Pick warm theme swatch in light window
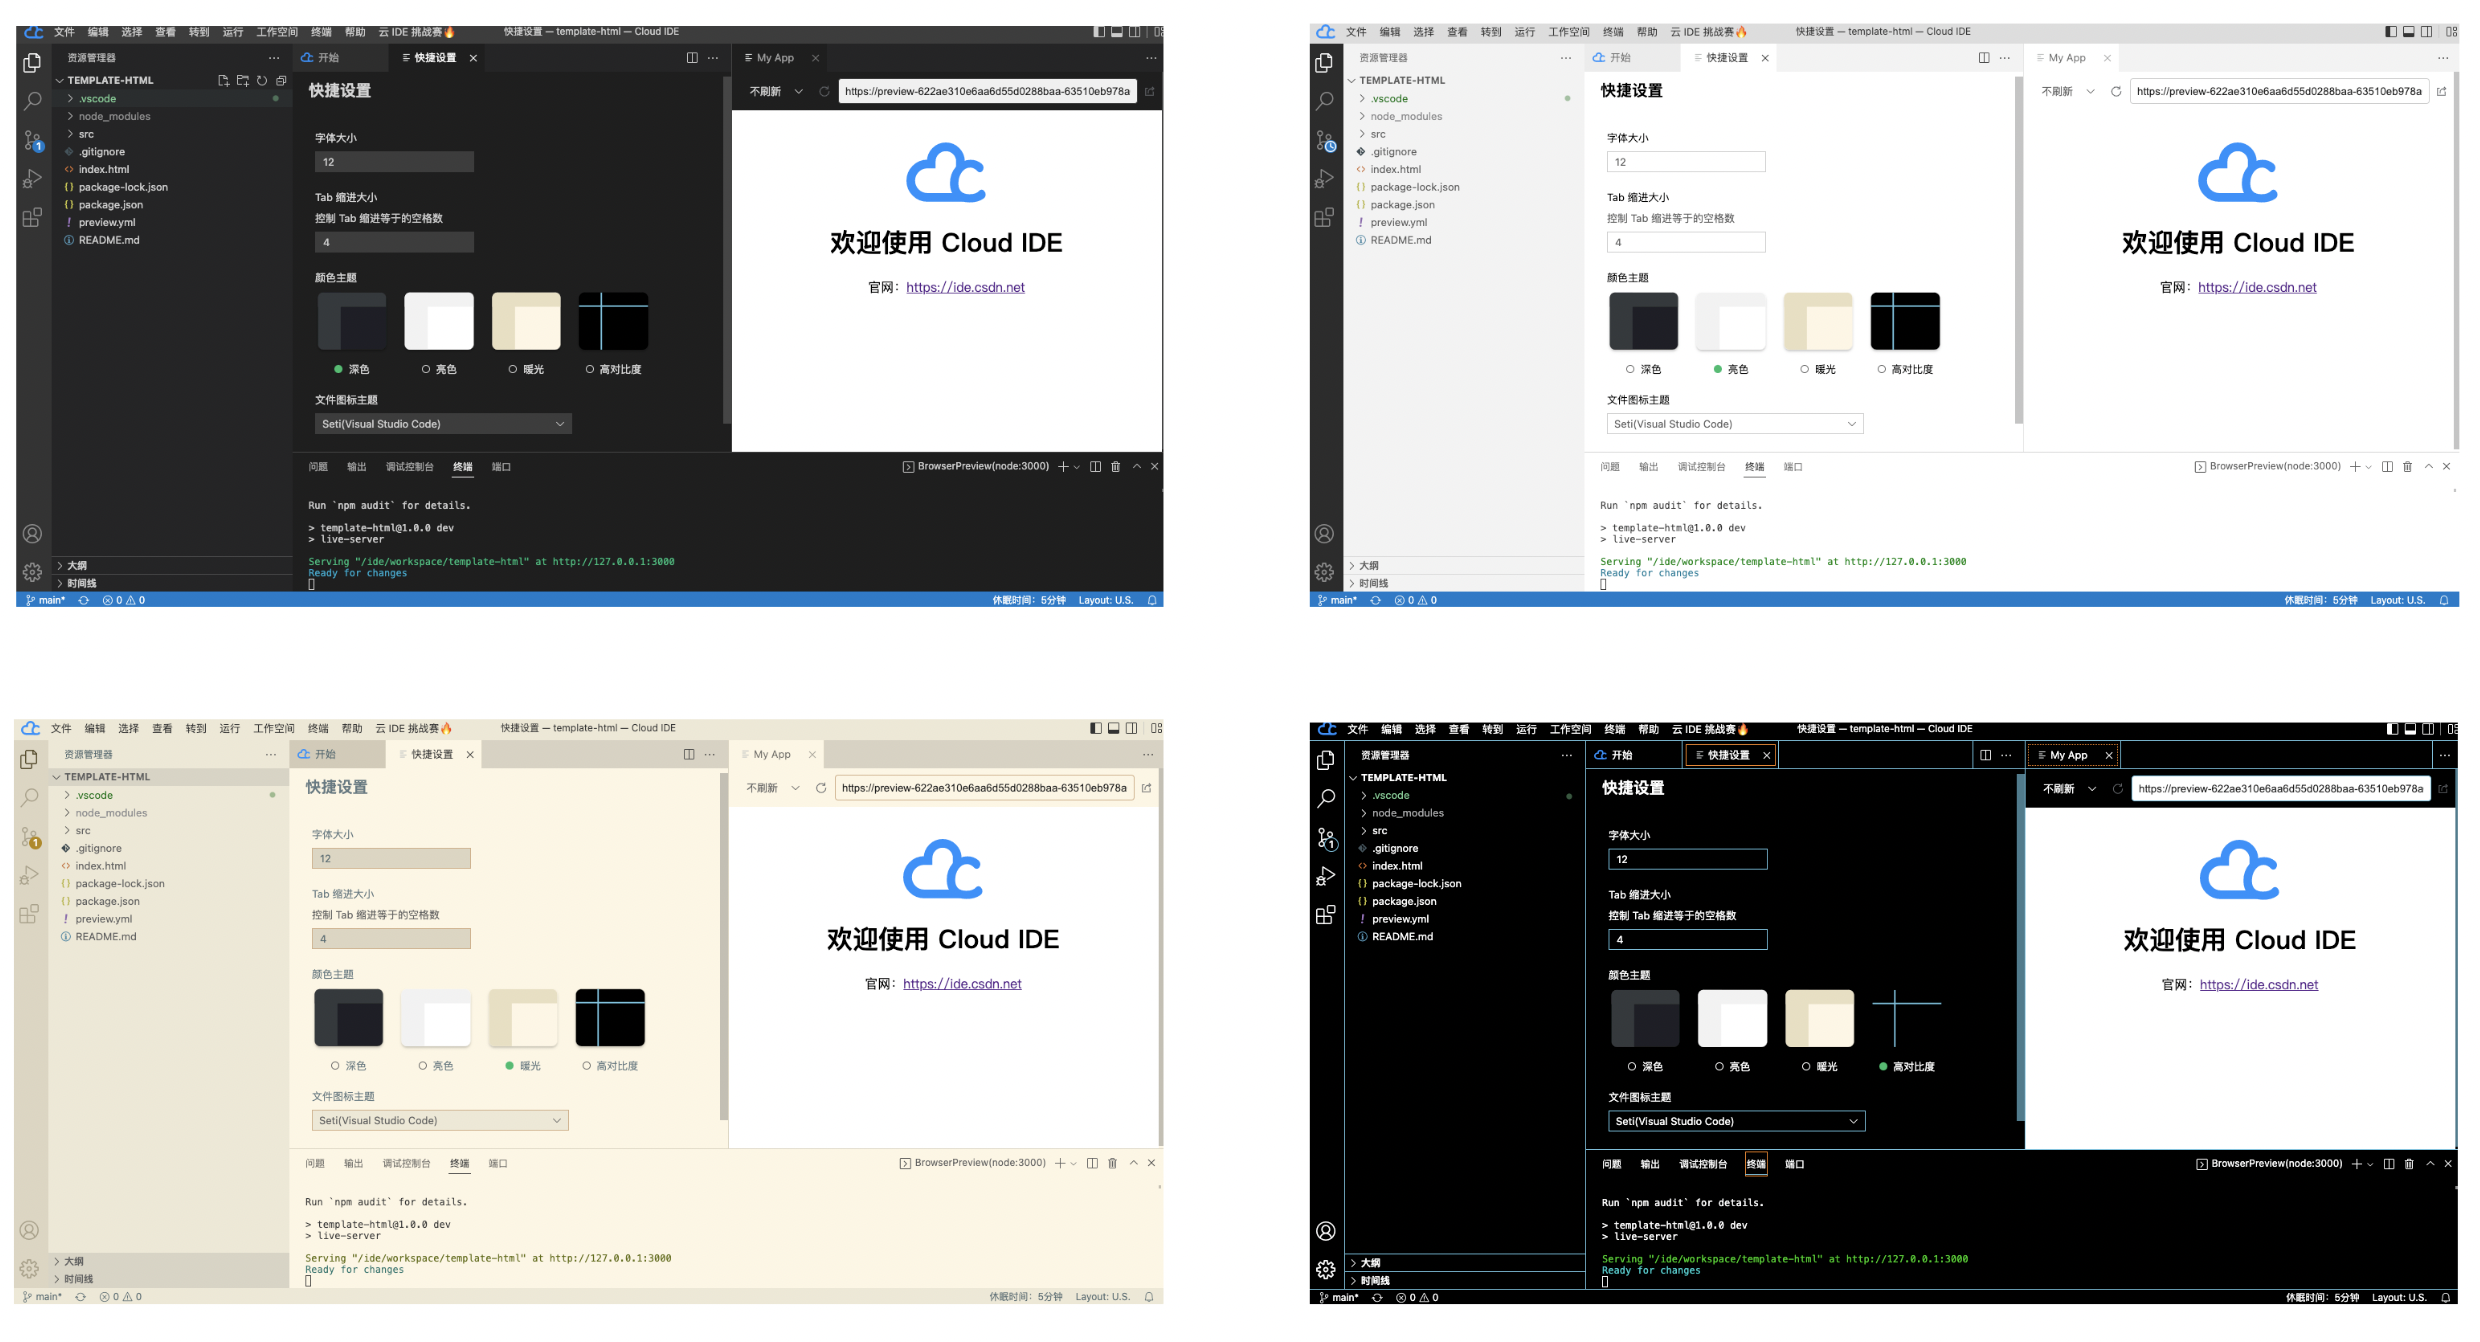Viewport: 2480px width, 1342px height. [1818, 321]
